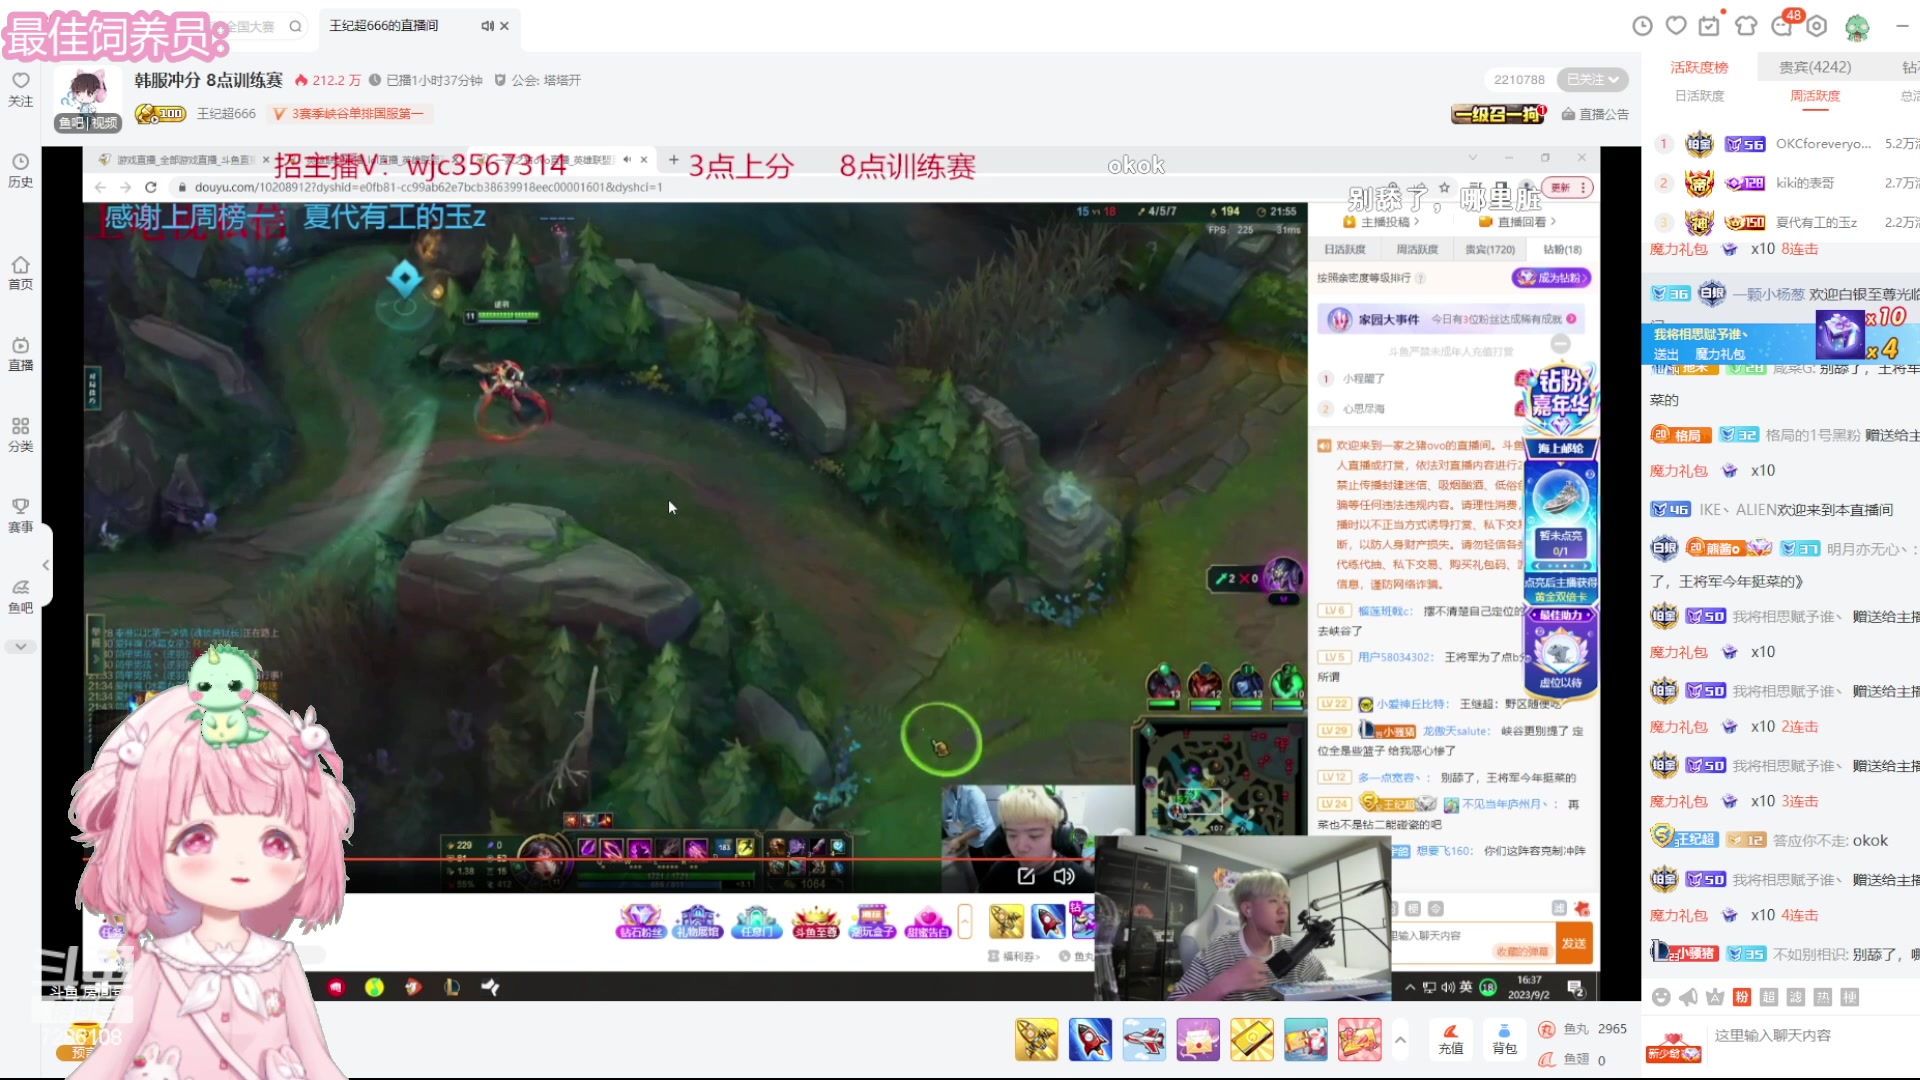
Task: Open 历史 history in the left sidebar
Action: click(21, 170)
